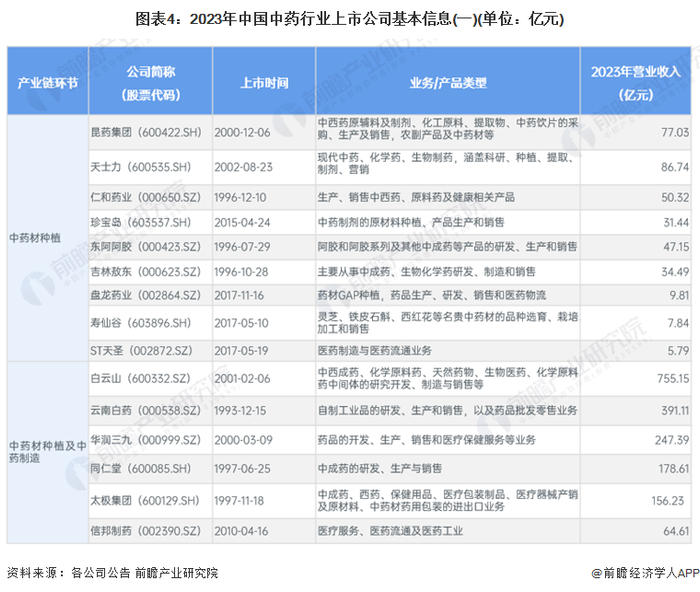Click 医药制造与医药流通业务 description
The width and height of the screenshot is (700, 592).
[x=375, y=351]
